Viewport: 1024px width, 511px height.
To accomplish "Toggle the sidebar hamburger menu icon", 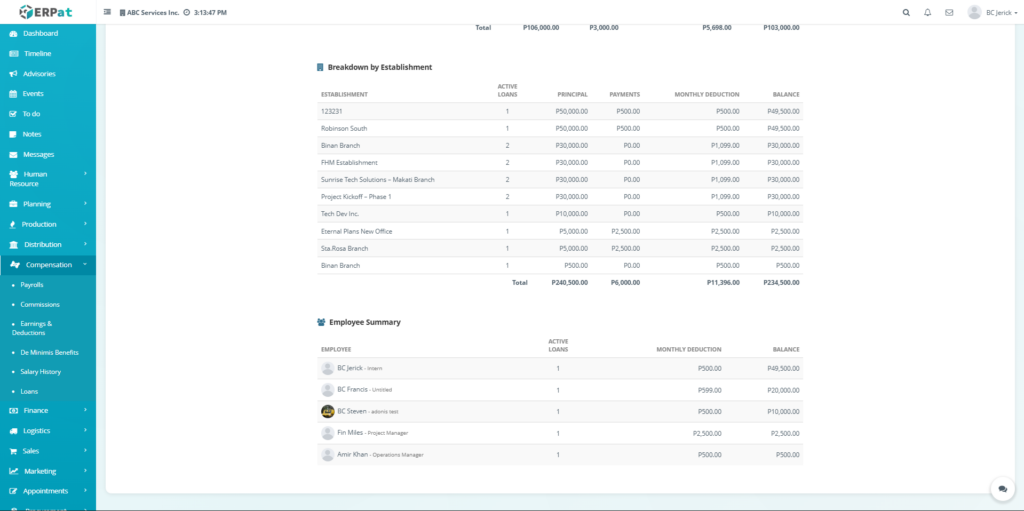I will coord(107,13).
